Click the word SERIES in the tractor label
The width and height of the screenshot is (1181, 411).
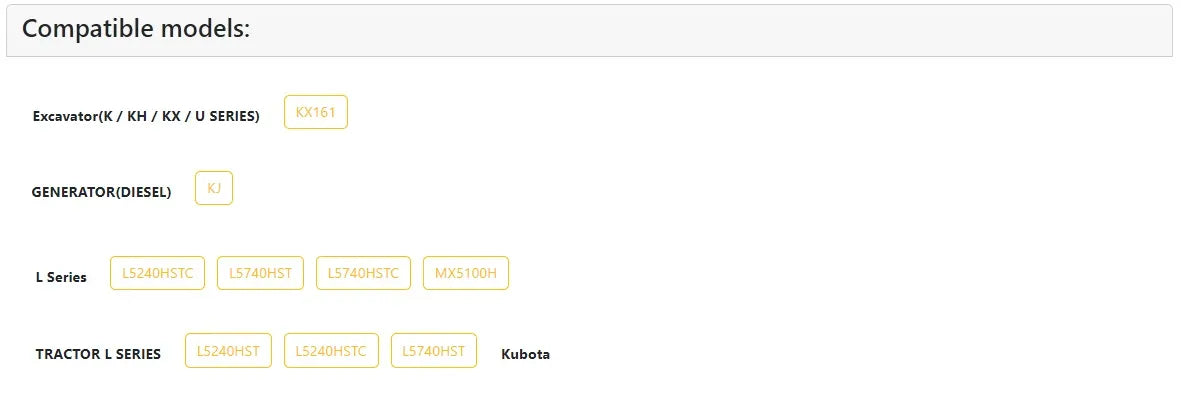139,355
